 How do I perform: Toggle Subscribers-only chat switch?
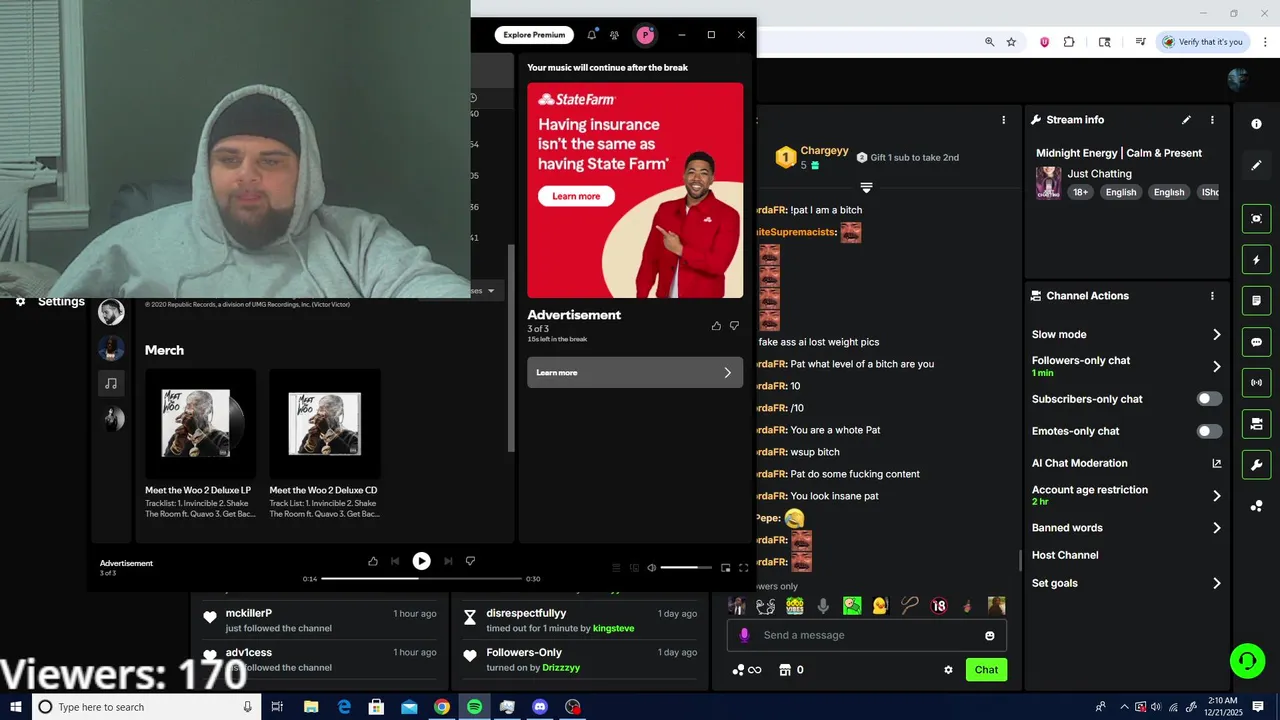1209,399
